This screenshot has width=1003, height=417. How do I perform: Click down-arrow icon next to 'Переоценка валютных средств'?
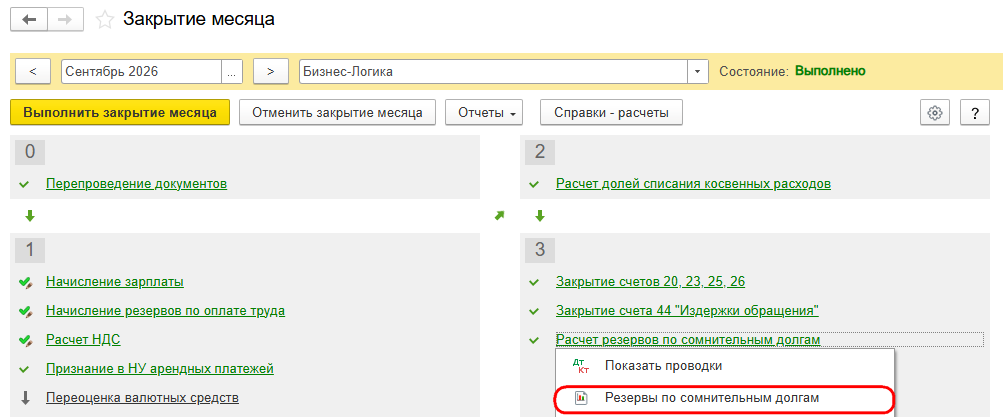tap(26, 398)
